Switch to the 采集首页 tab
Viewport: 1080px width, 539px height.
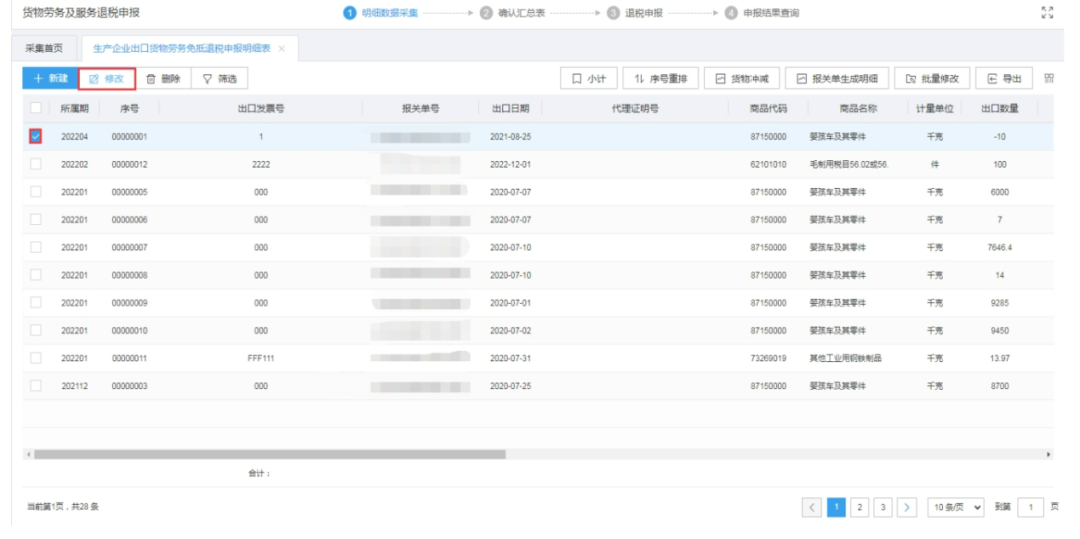pos(44,48)
